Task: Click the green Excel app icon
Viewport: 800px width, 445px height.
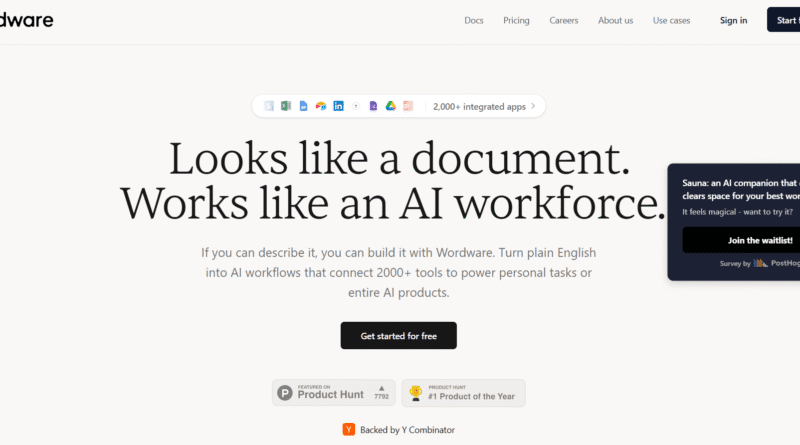Action: 285,106
